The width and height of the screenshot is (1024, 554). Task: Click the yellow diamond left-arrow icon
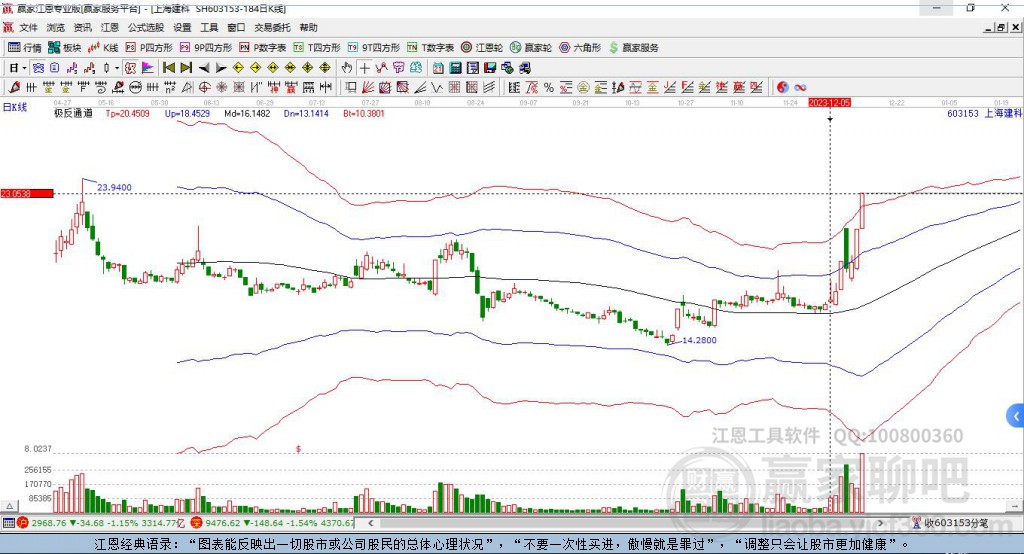pos(238,68)
